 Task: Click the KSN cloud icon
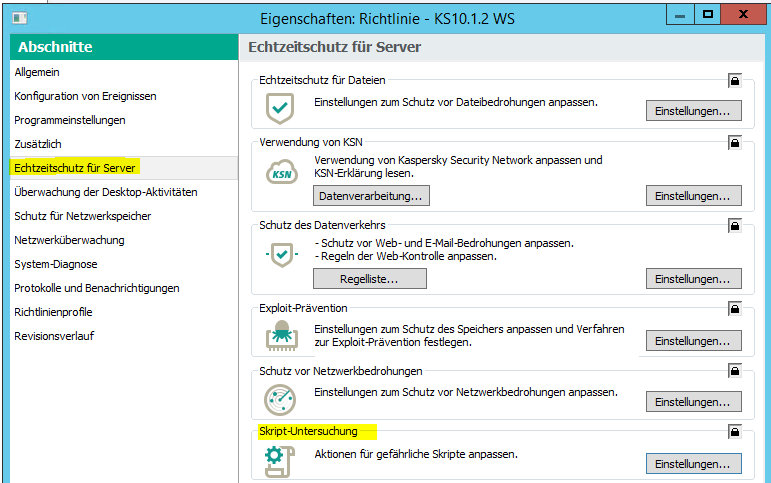280,174
